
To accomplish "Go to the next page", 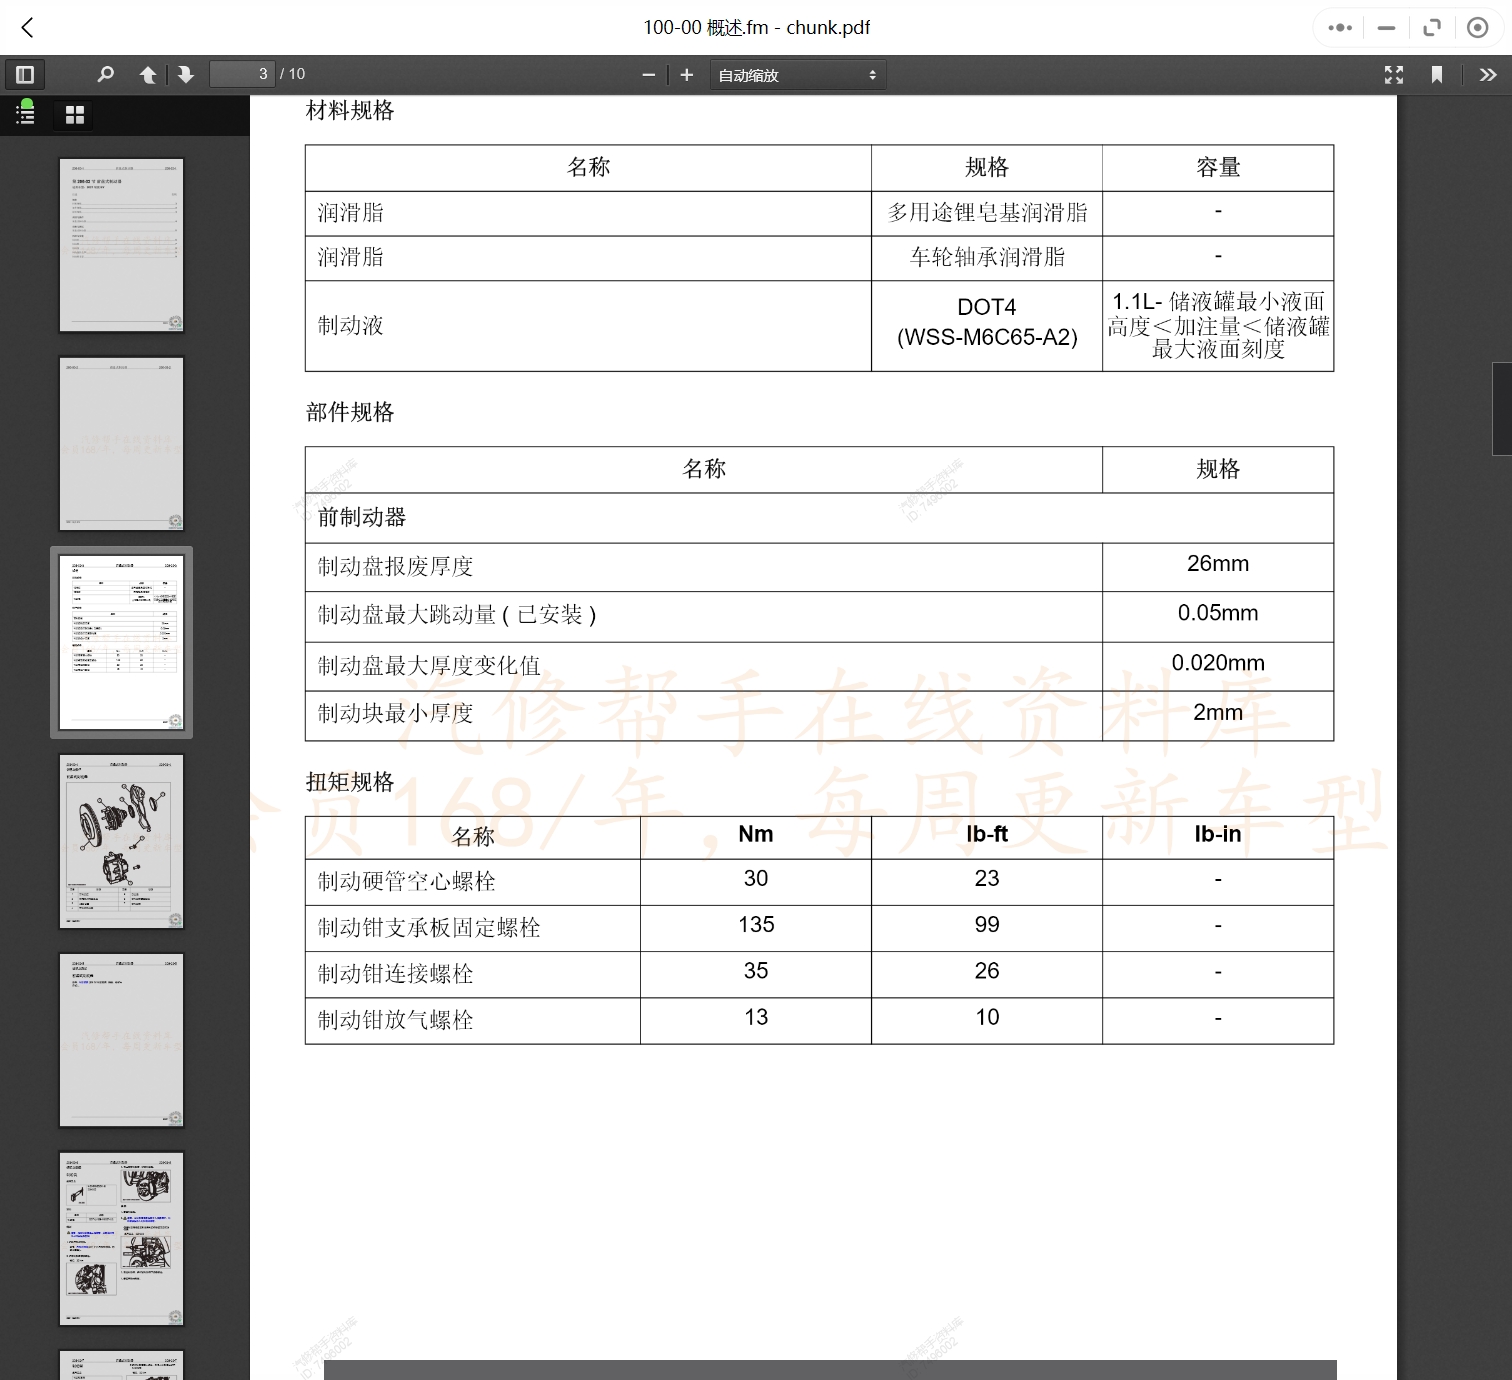I will [186, 74].
